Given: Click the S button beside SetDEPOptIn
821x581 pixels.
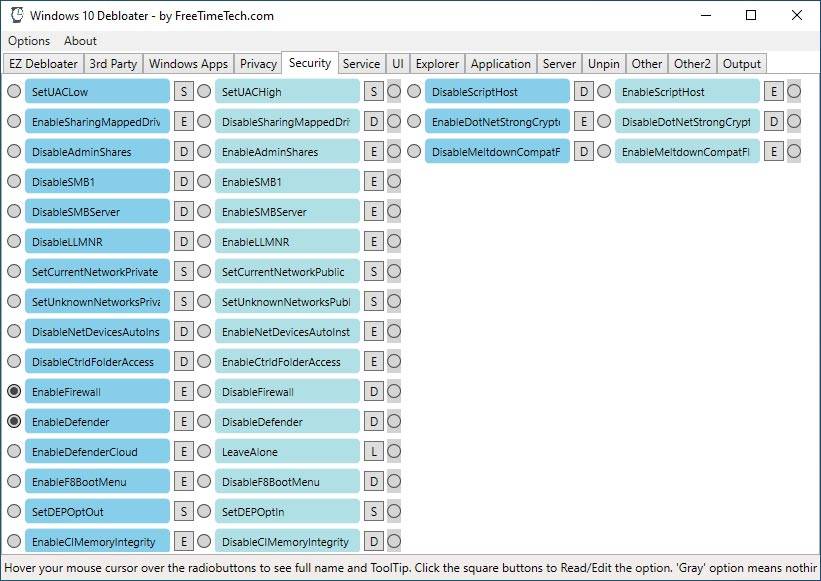Looking at the screenshot, I should [x=374, y=511].
